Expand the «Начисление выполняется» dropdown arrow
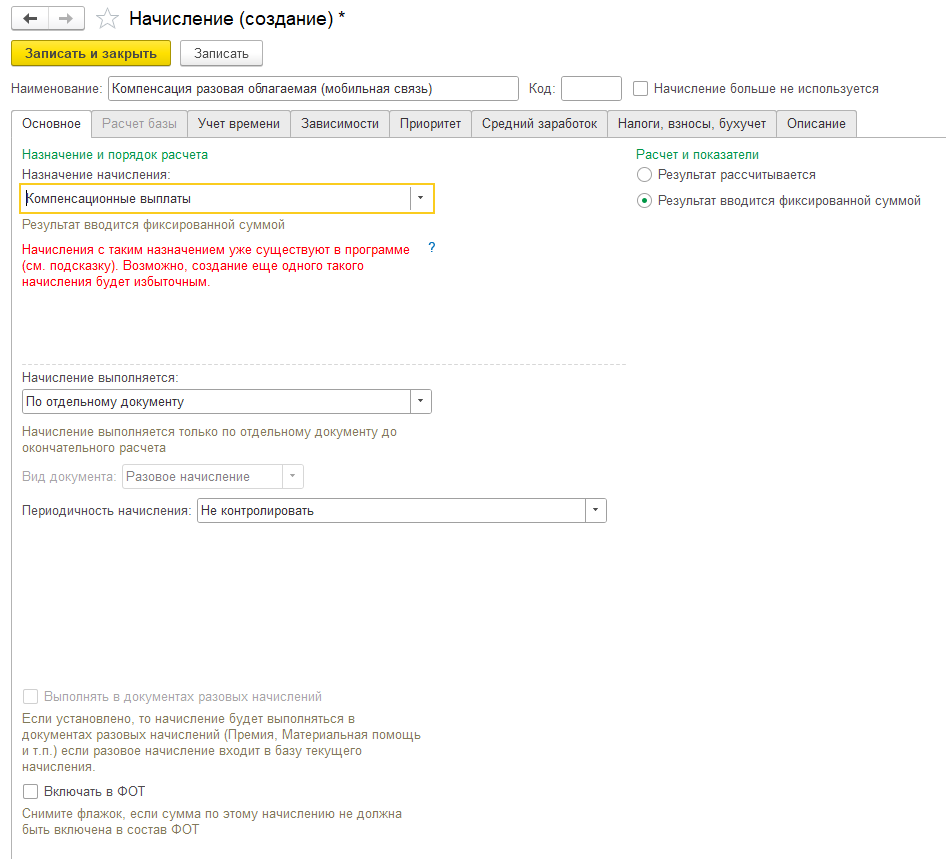The height and width of the screenshot is (859, 946). (421, 402)
